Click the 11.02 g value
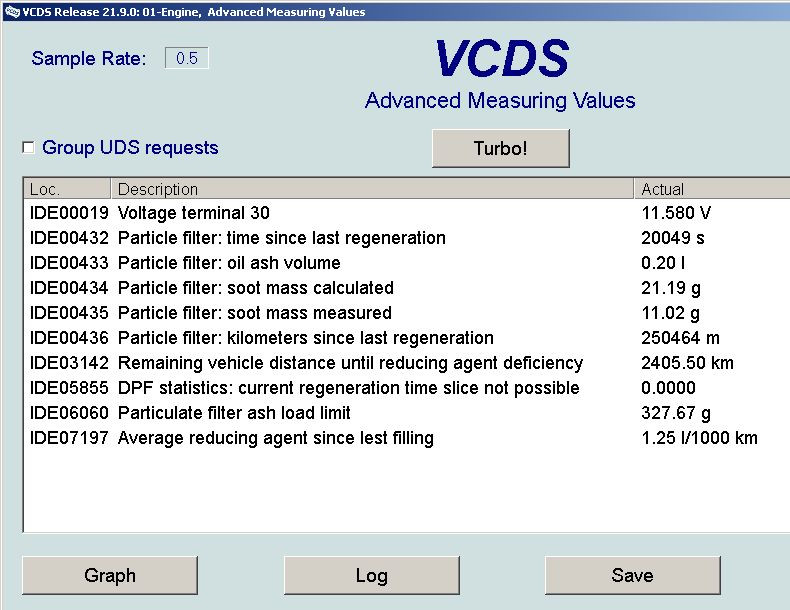 pos(671,313)
